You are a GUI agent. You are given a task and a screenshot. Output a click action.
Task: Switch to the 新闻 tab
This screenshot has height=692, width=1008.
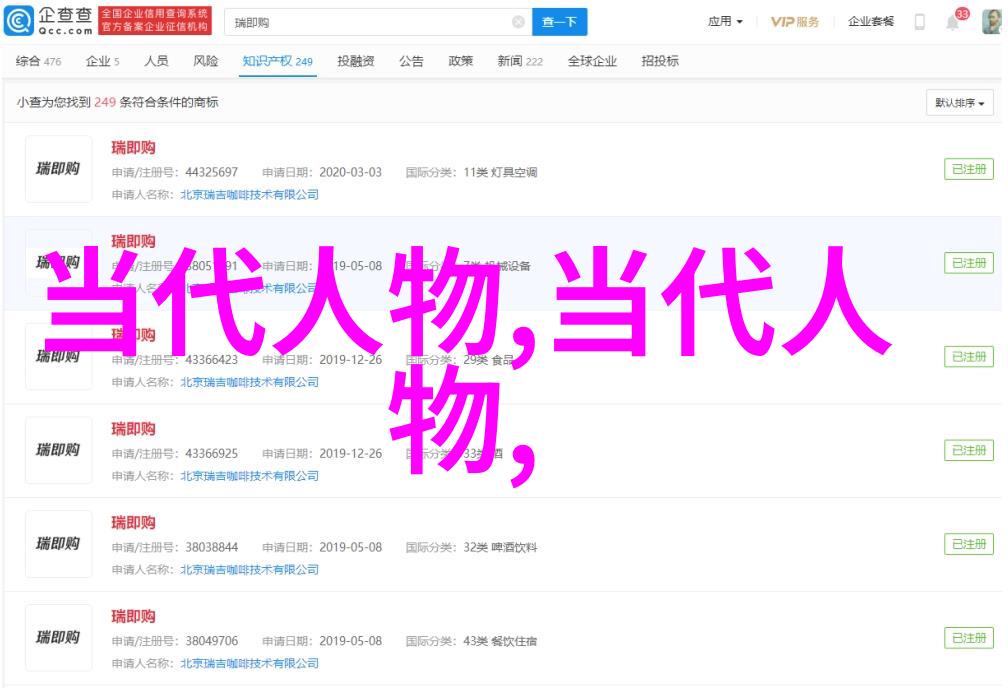click(520, 62)
